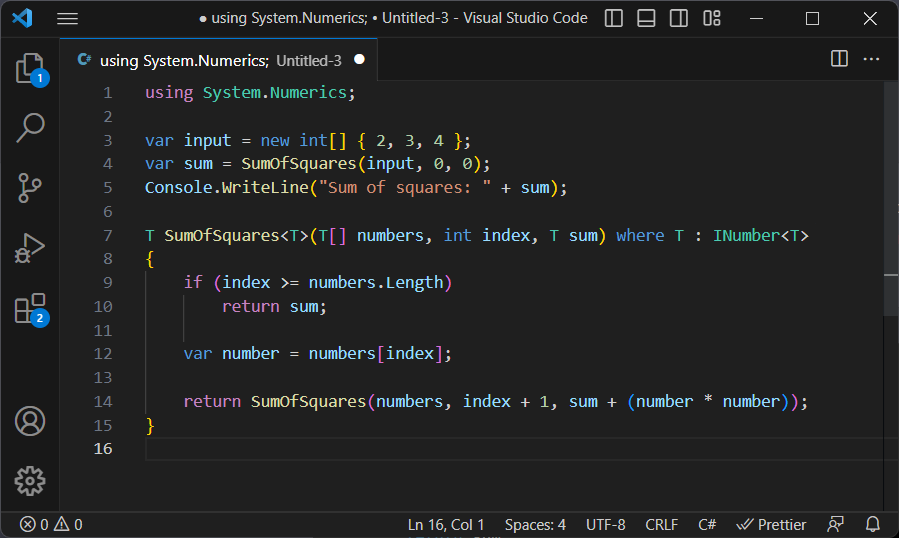Open the Accounts menu icon
Image resolution: width=899 pixels, height=538 pixels.
click(x=30, y=421)
